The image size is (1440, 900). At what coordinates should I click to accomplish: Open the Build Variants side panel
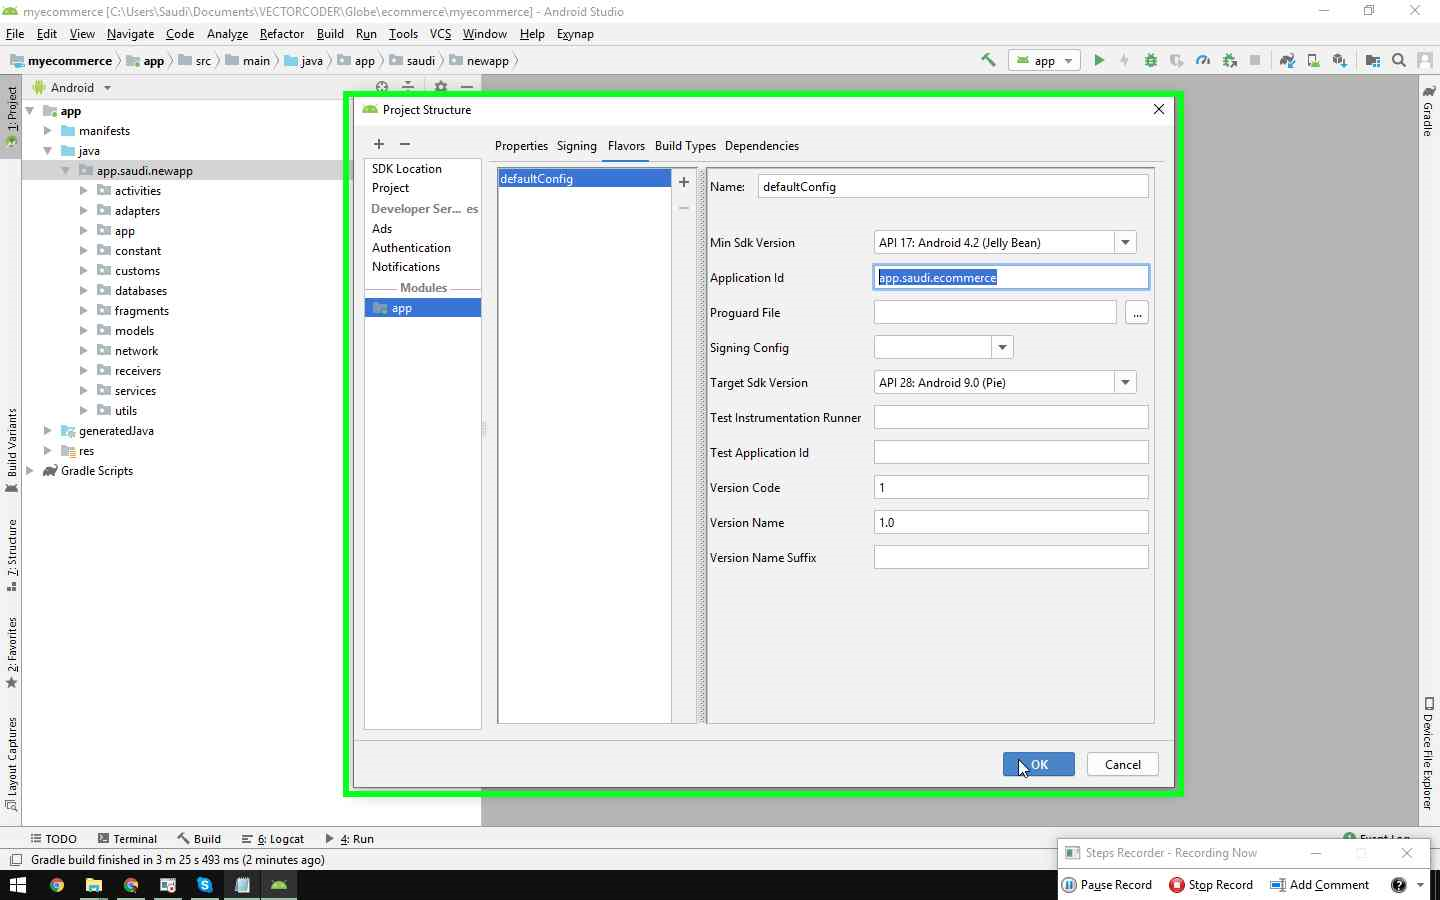coord(12,450)
